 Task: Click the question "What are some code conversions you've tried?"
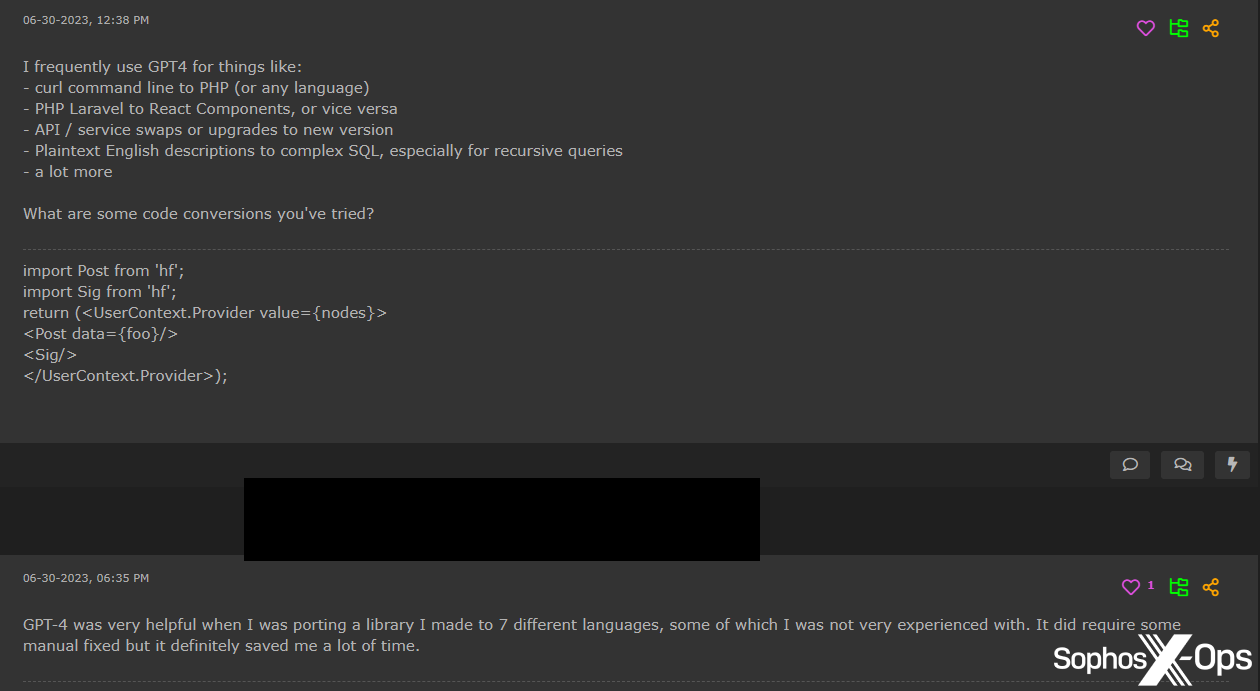[199, 214]
